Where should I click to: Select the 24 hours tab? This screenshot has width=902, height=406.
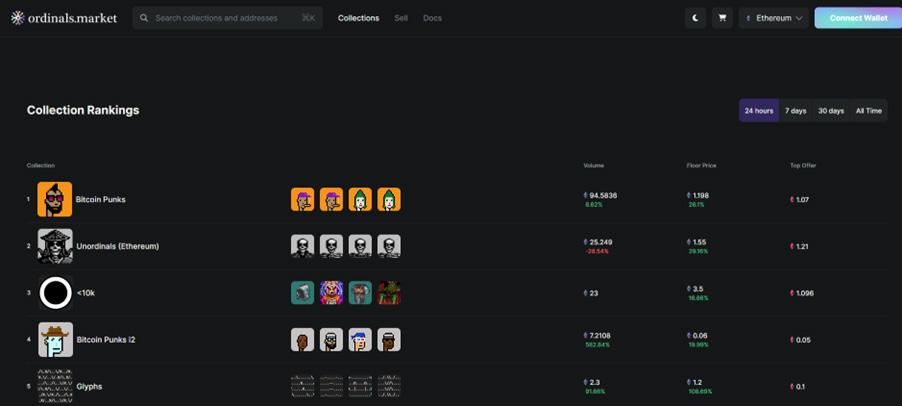(759, 110)
